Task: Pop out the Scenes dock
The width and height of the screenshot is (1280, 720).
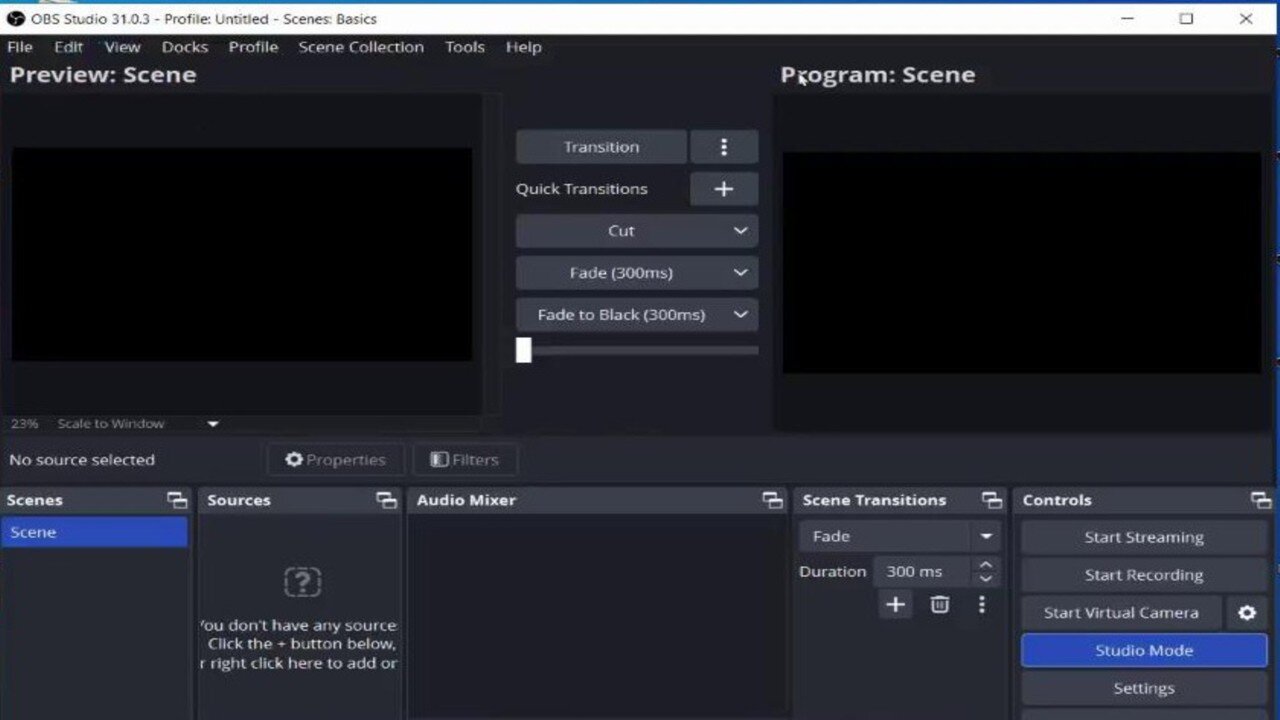Action: coord(177,500)
